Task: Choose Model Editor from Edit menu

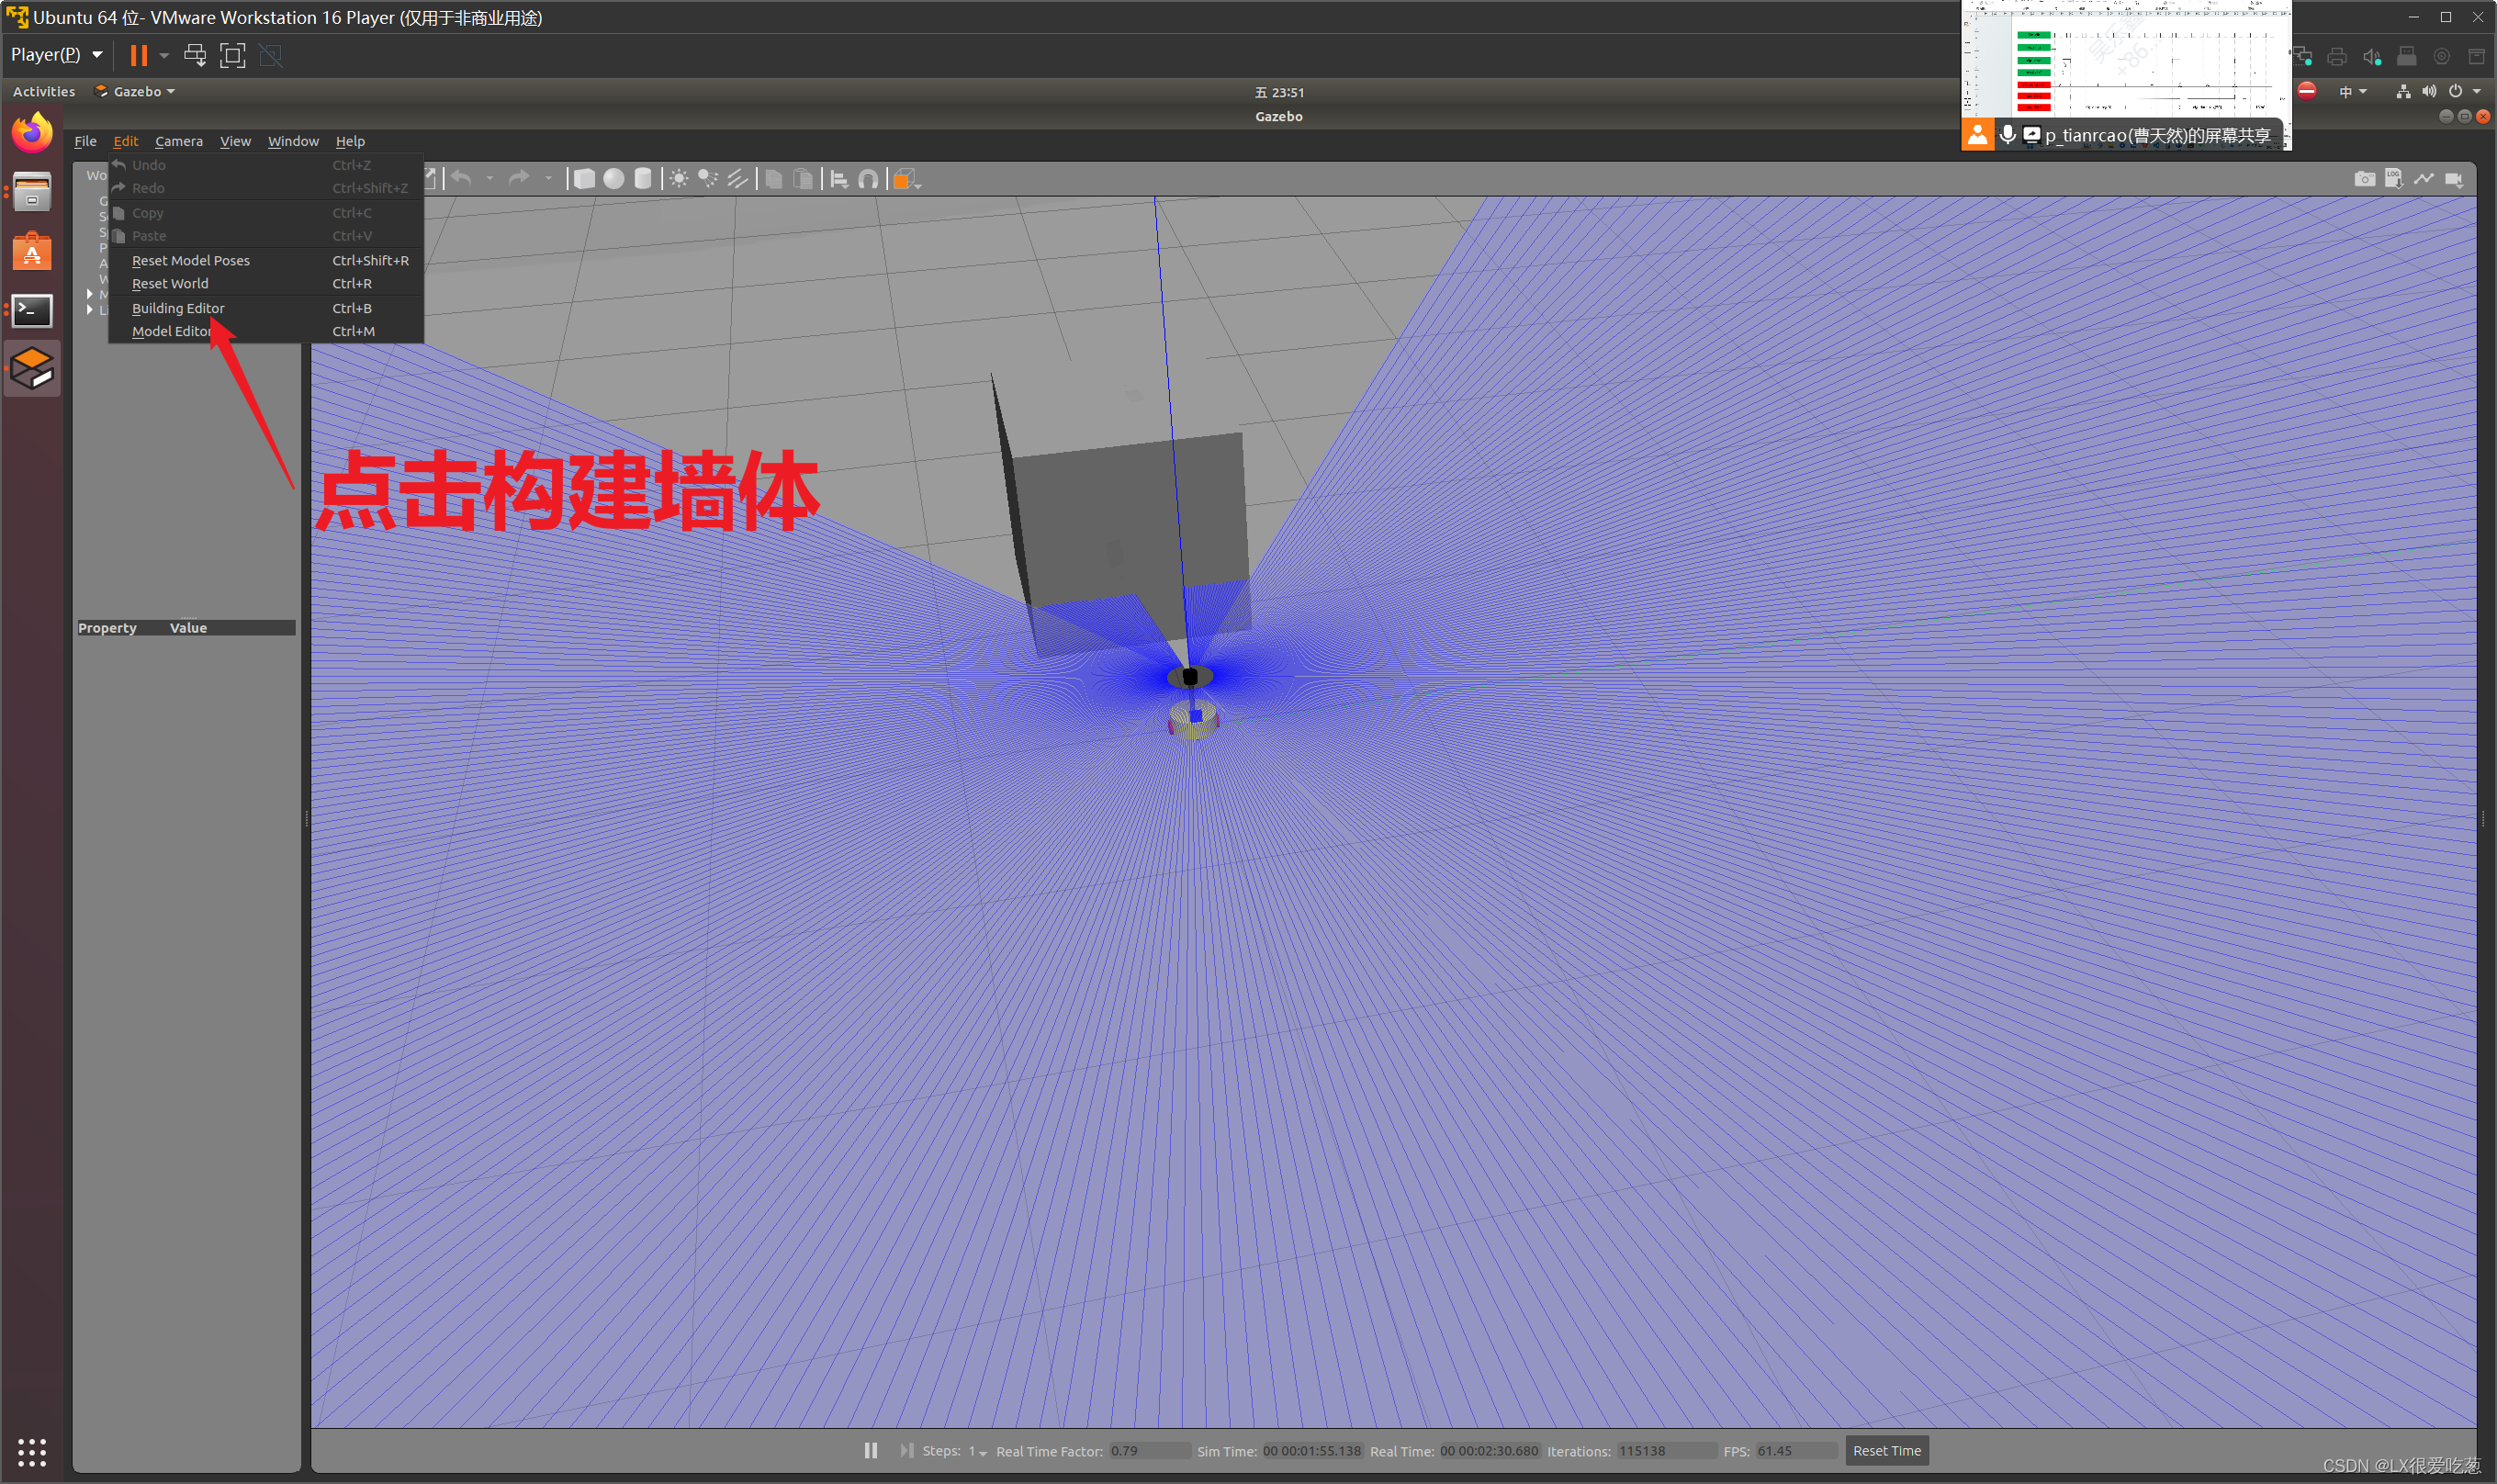Action: (x=266, y=331)
